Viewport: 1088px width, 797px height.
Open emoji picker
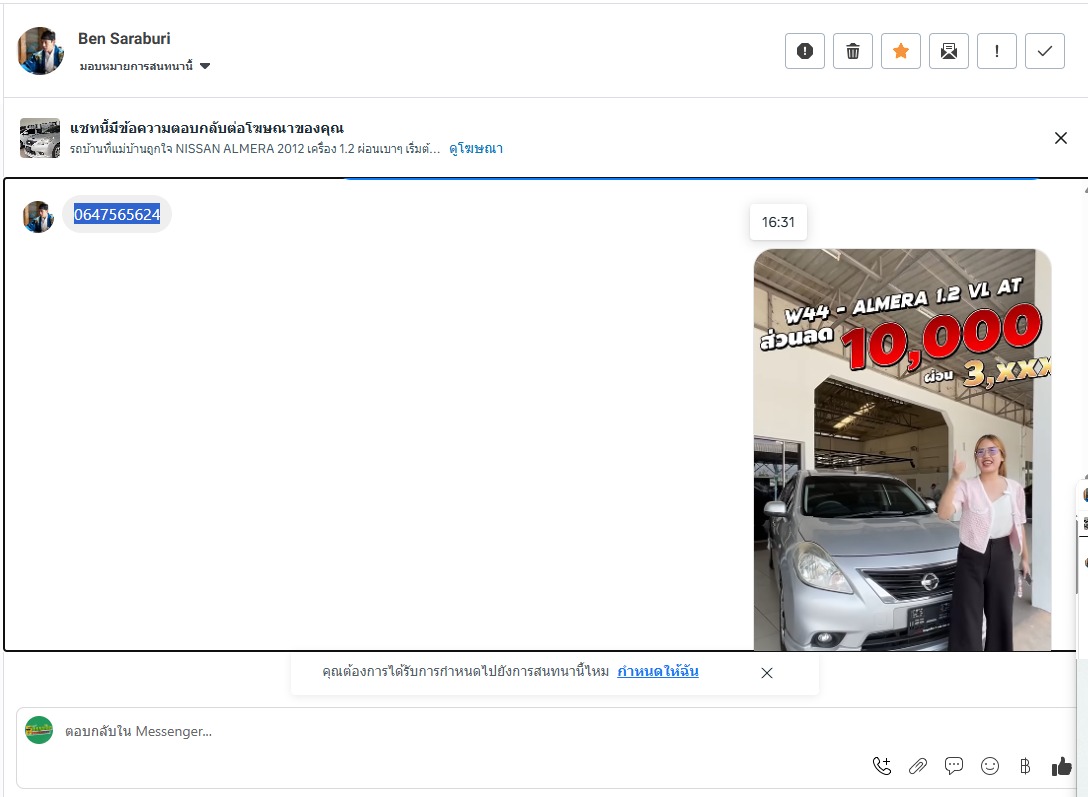[x=990, y=766]
